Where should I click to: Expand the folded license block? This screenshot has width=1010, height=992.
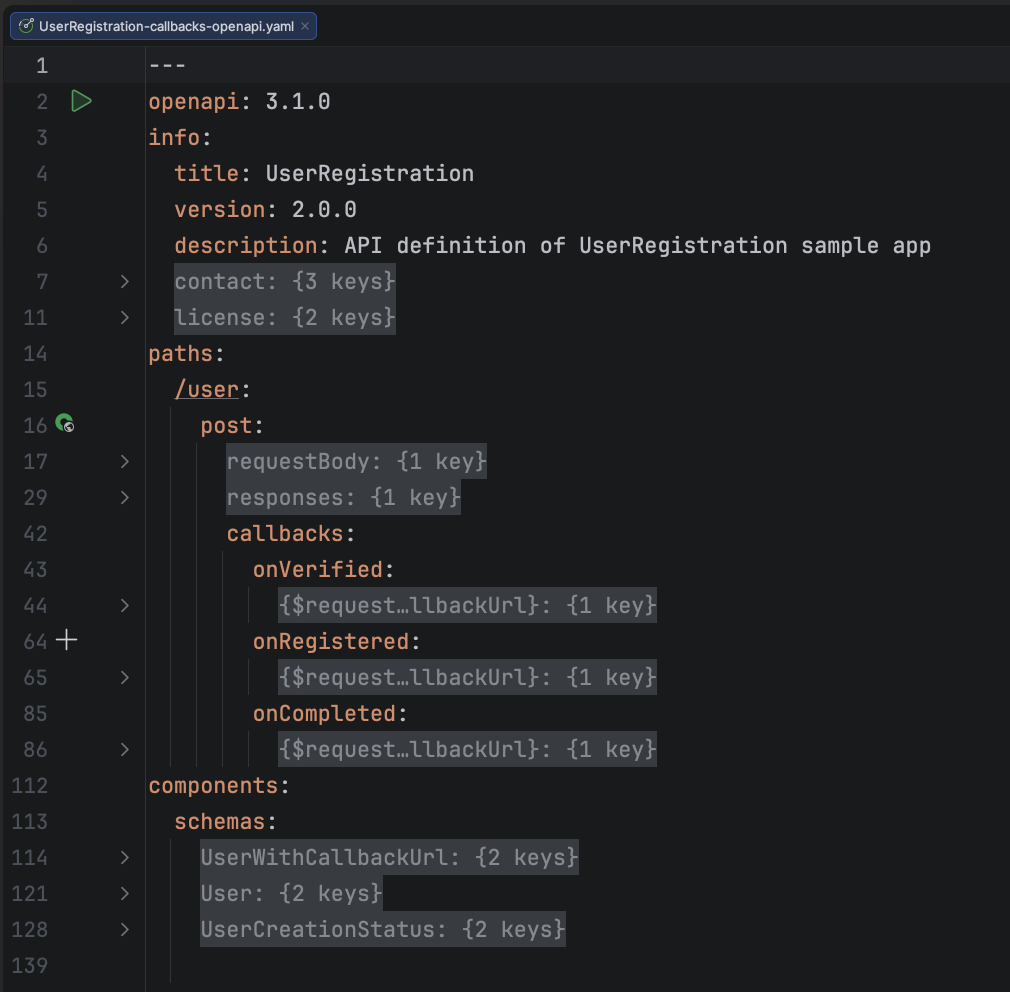[124, 318]
